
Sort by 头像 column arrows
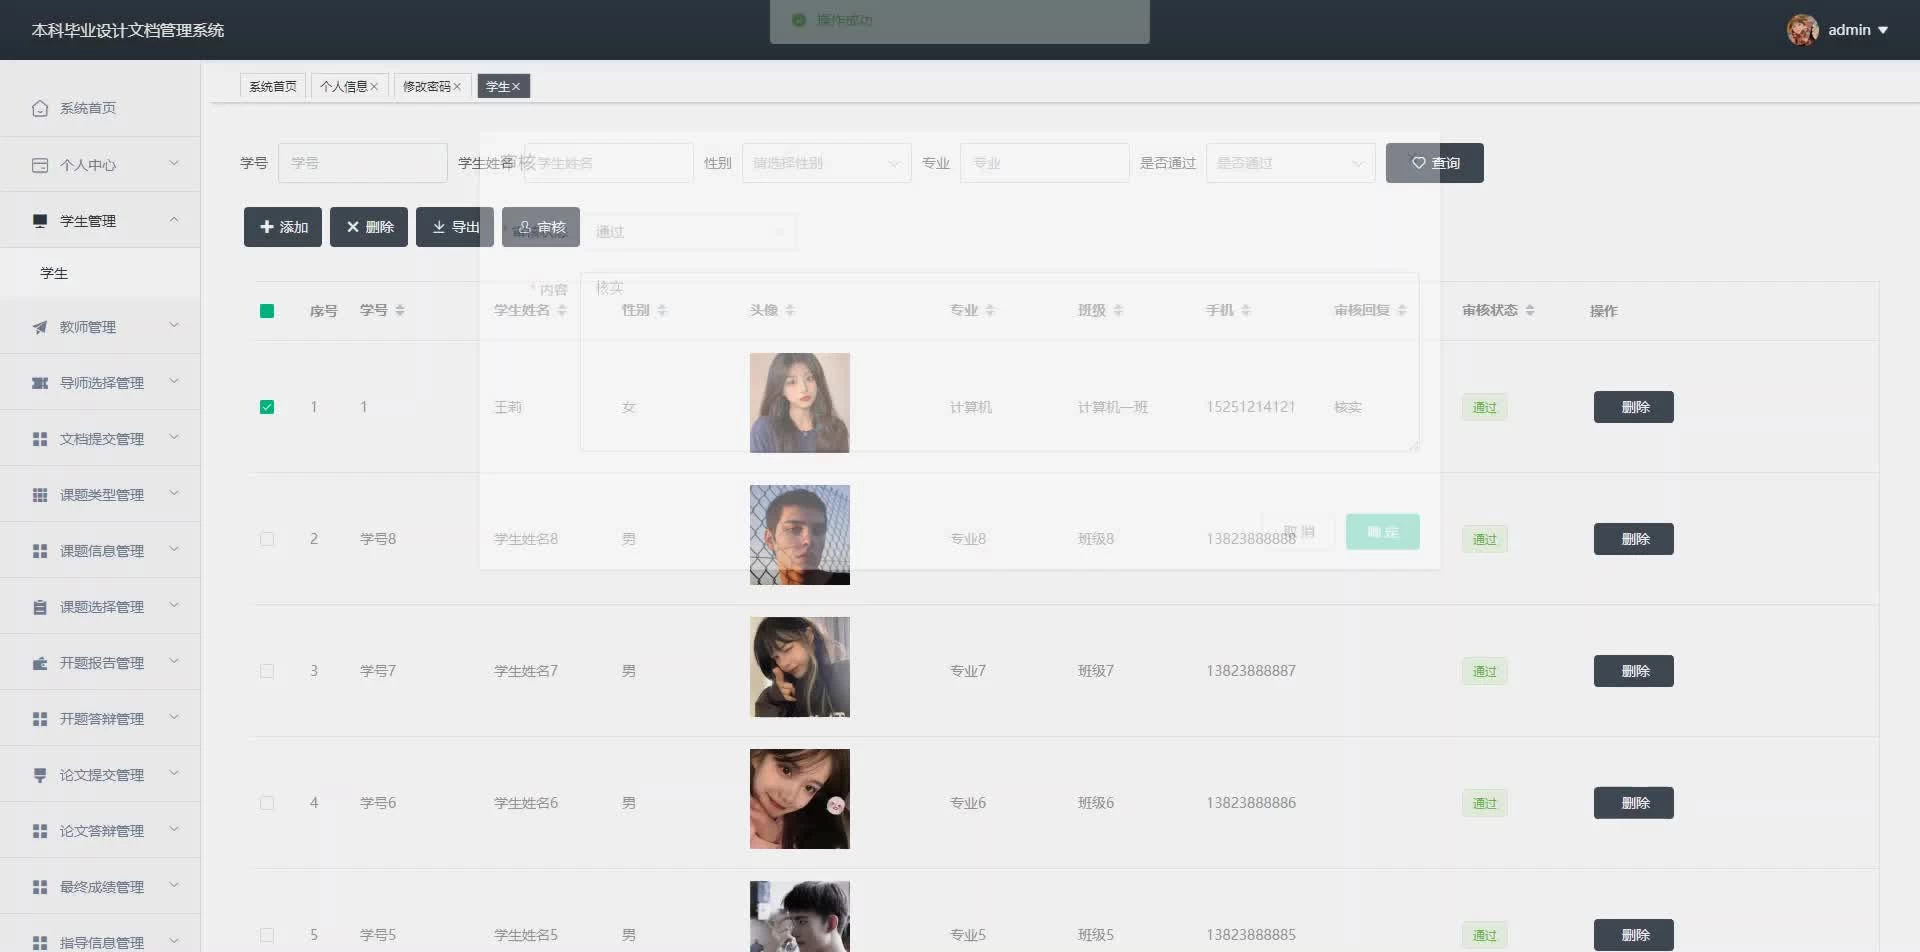point(790,310)
